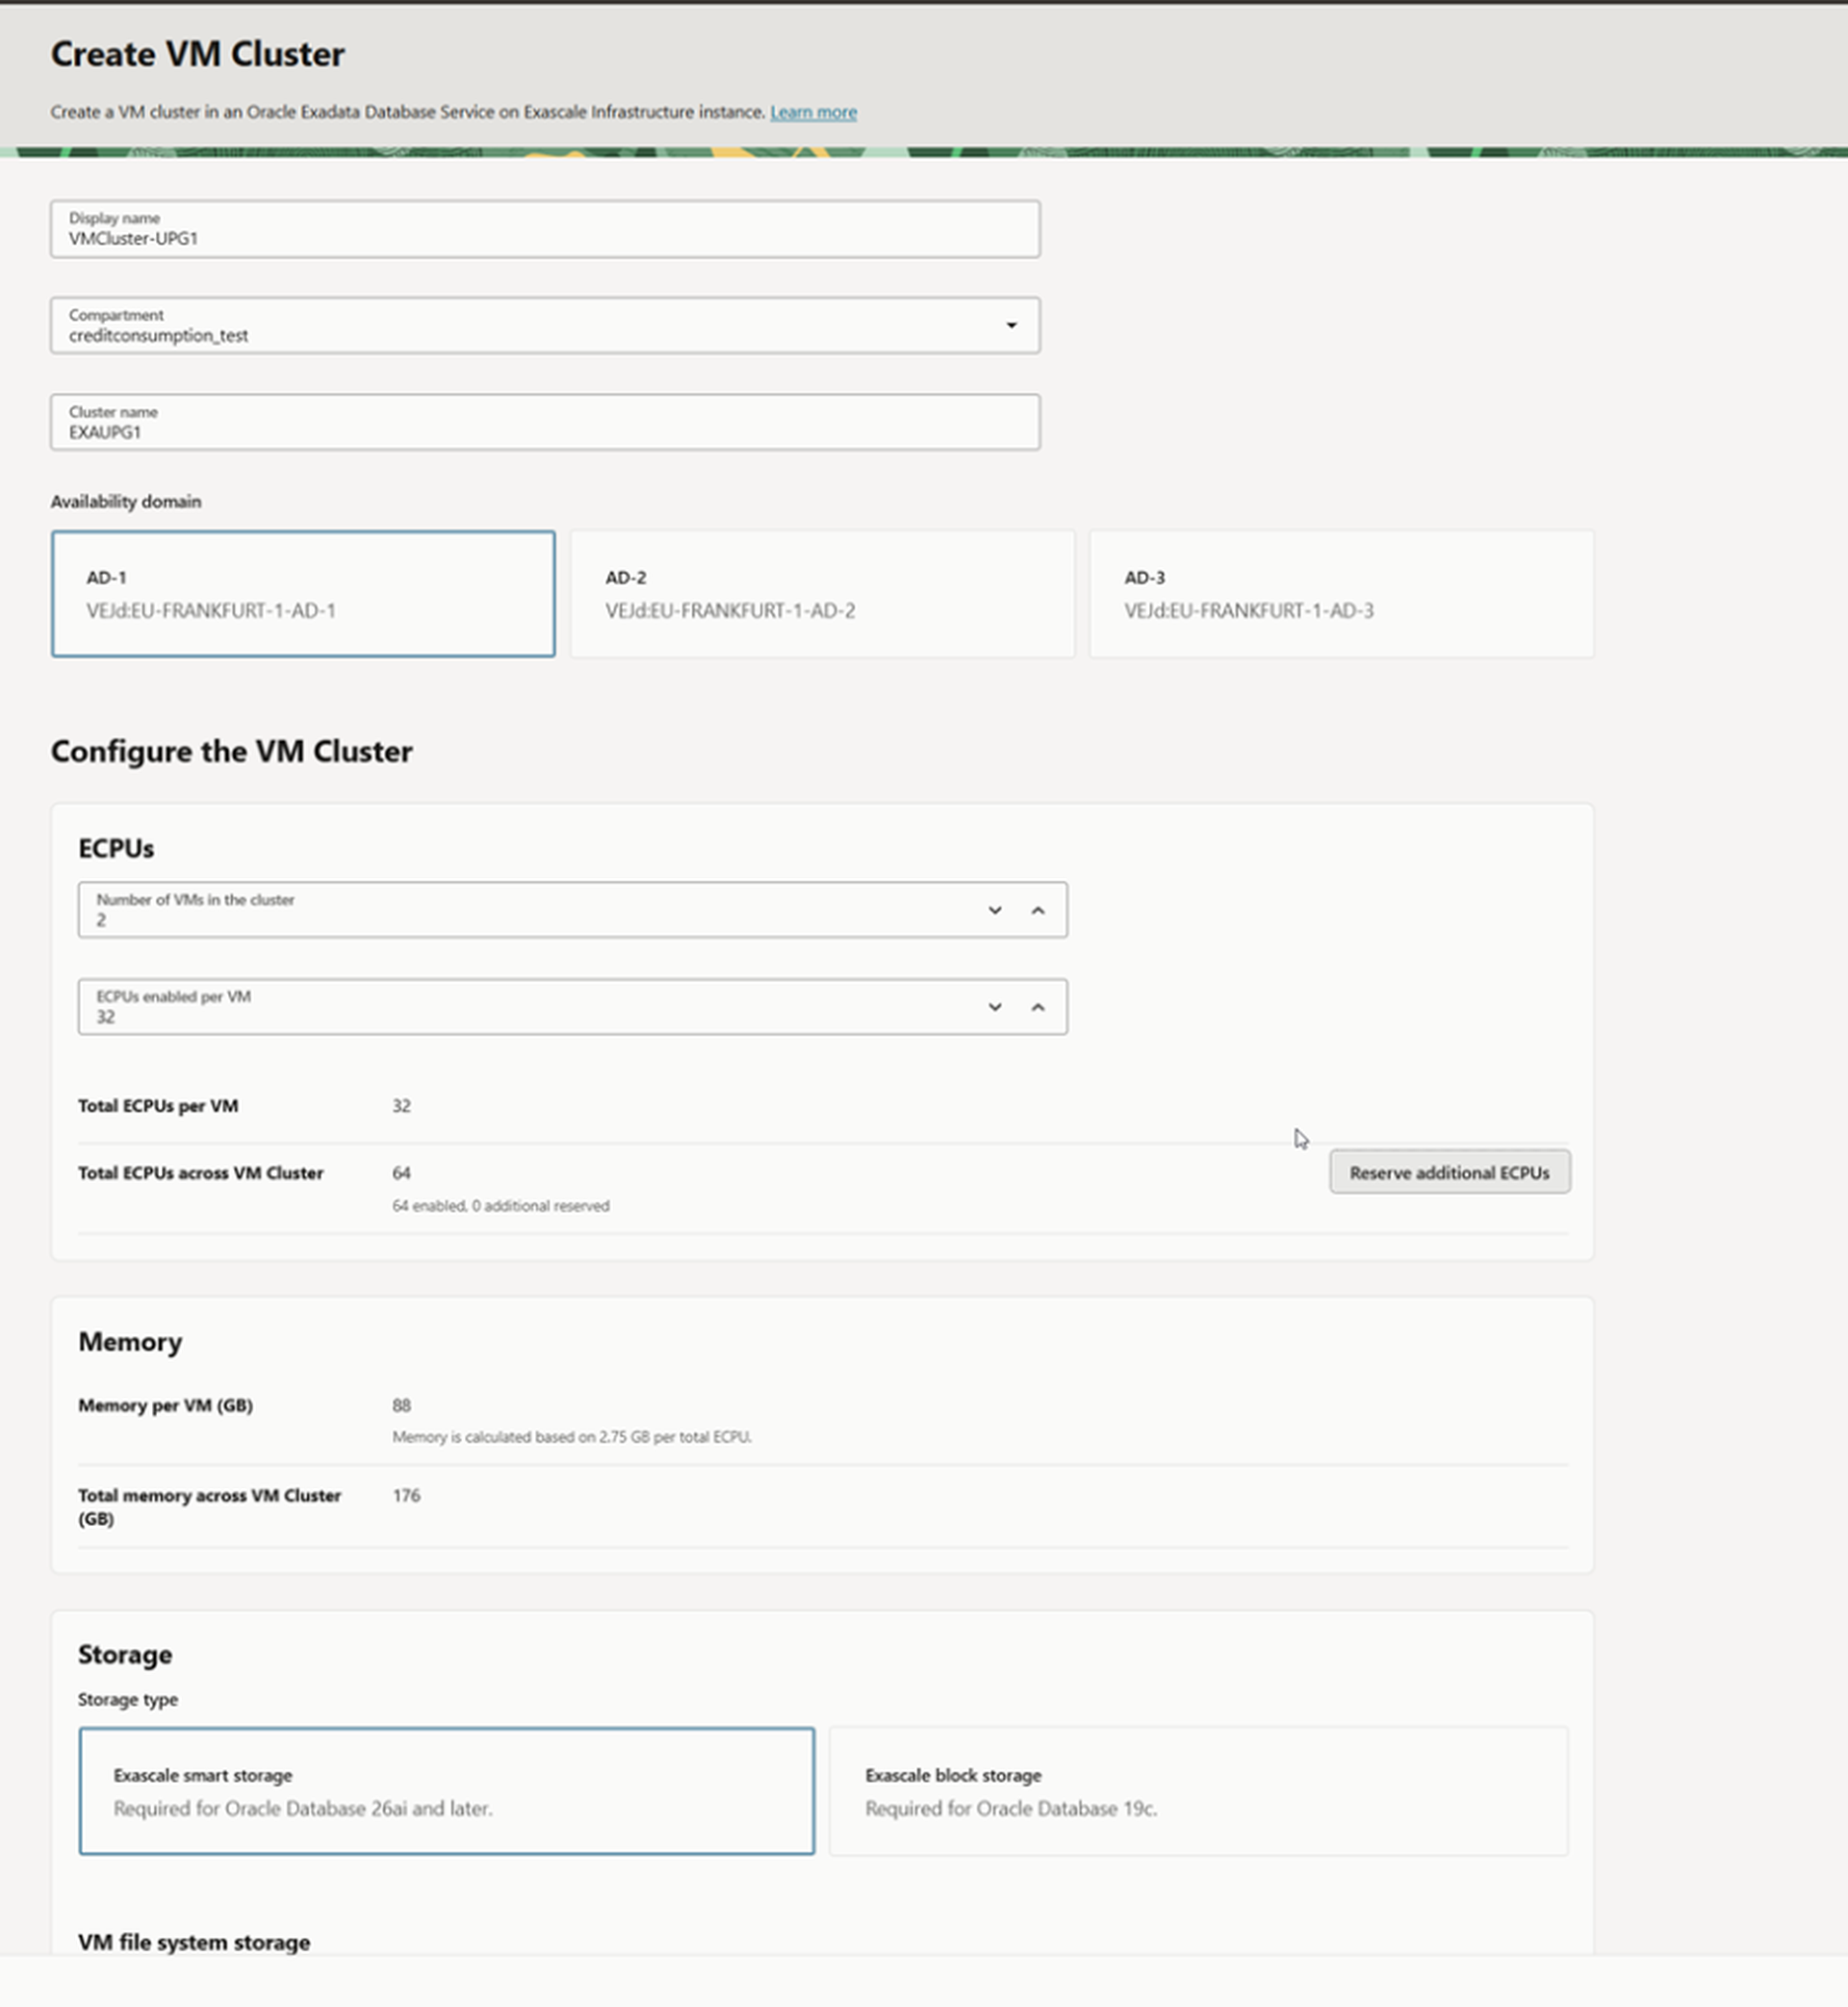Choose Exascale block storage type

click(1198, 1791)
